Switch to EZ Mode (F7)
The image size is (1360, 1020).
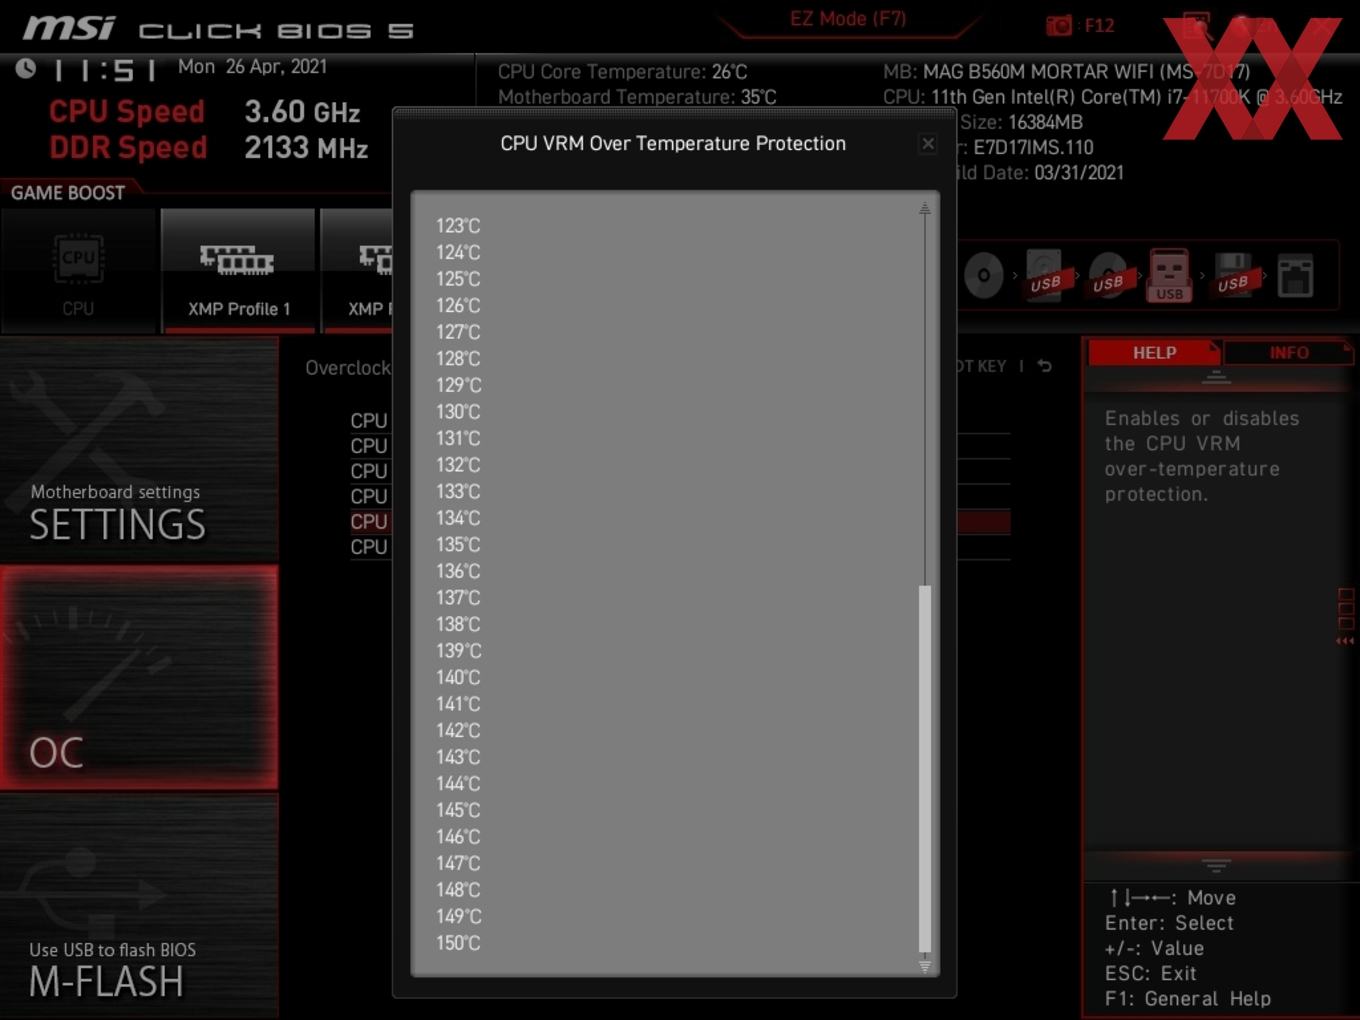click(848, 19)
